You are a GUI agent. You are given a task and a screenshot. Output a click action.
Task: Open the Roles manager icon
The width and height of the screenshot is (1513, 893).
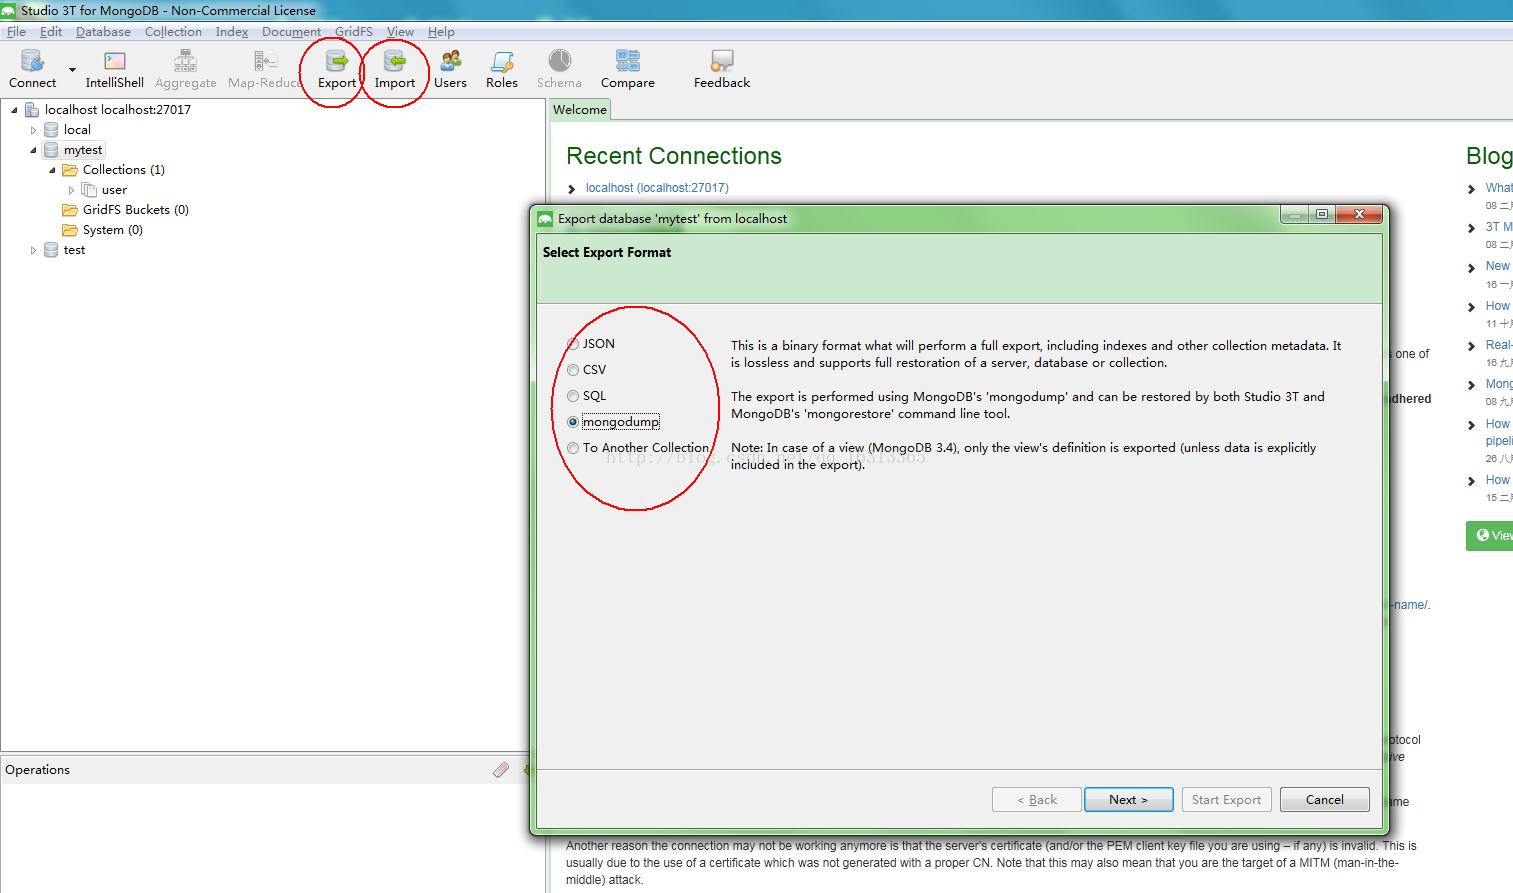click(x=502, y=70)
